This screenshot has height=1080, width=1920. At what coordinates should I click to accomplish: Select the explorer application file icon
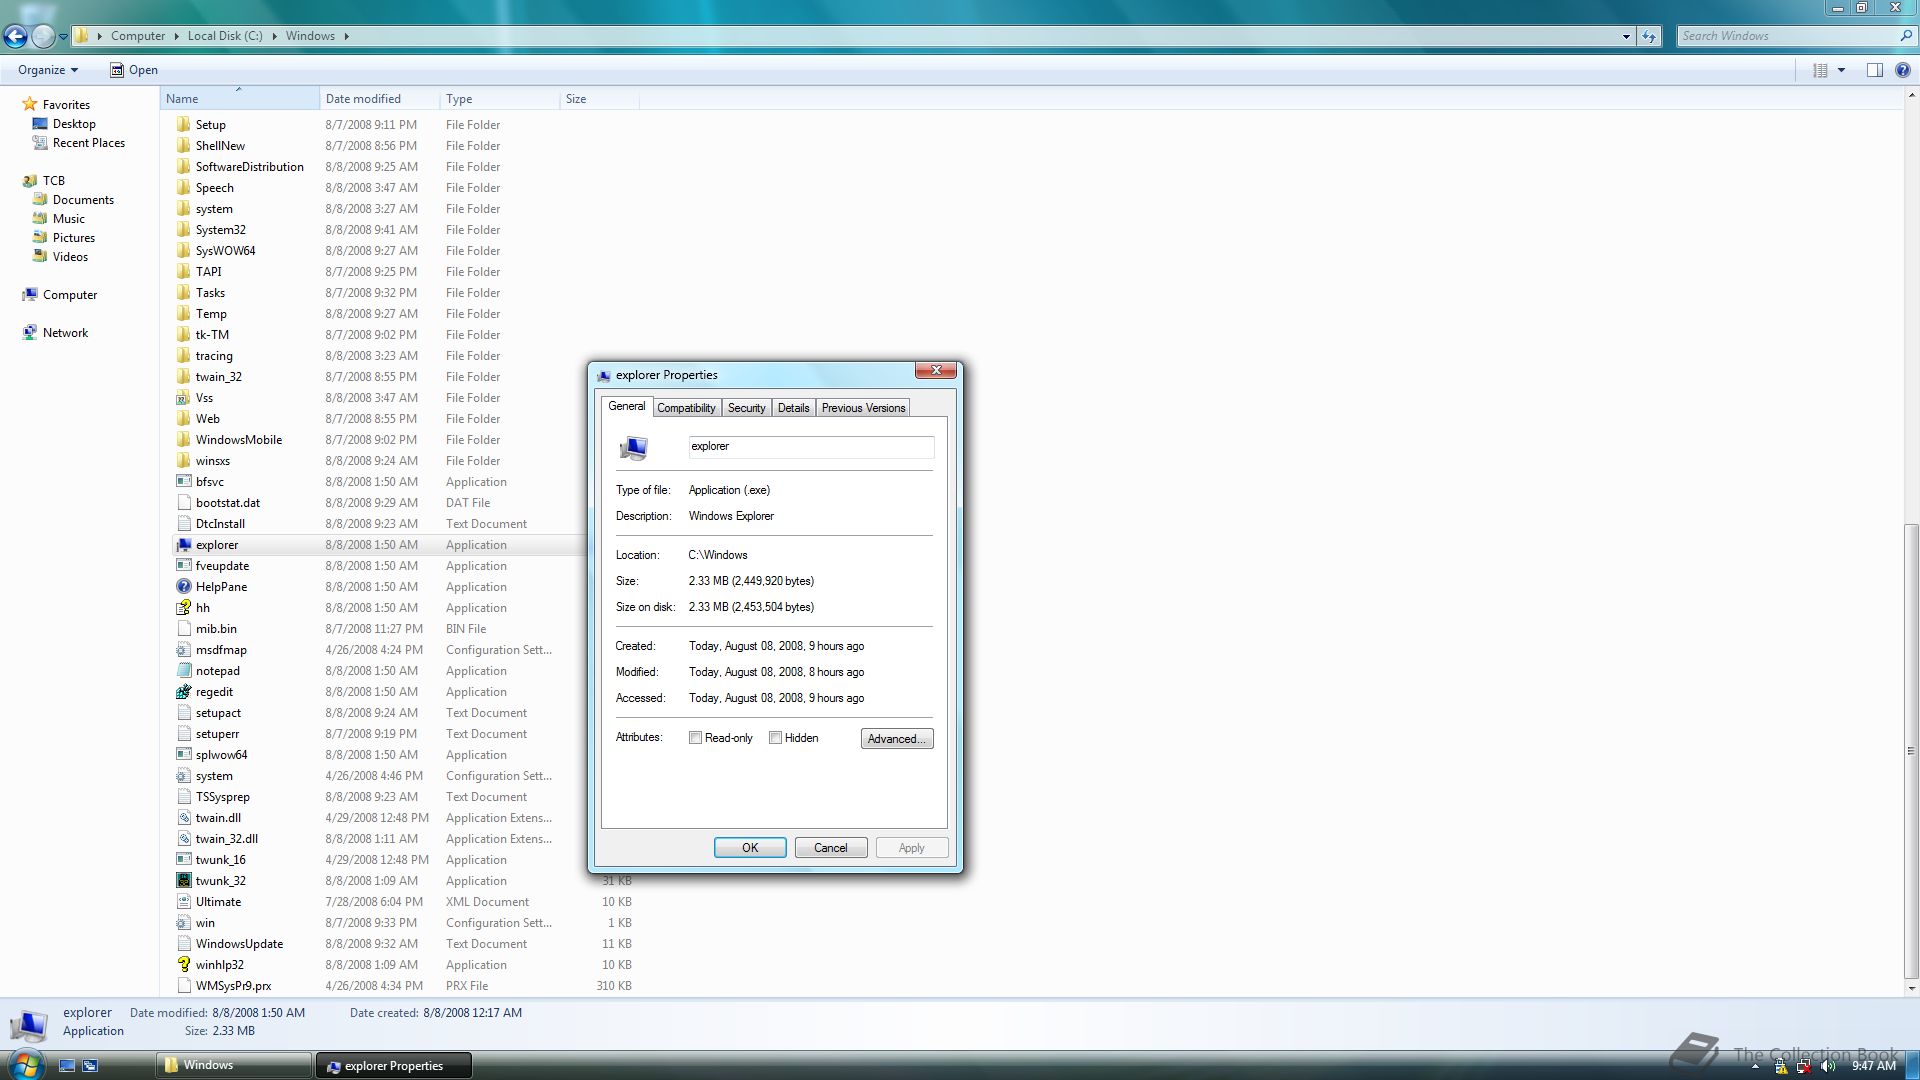point(184,545)
